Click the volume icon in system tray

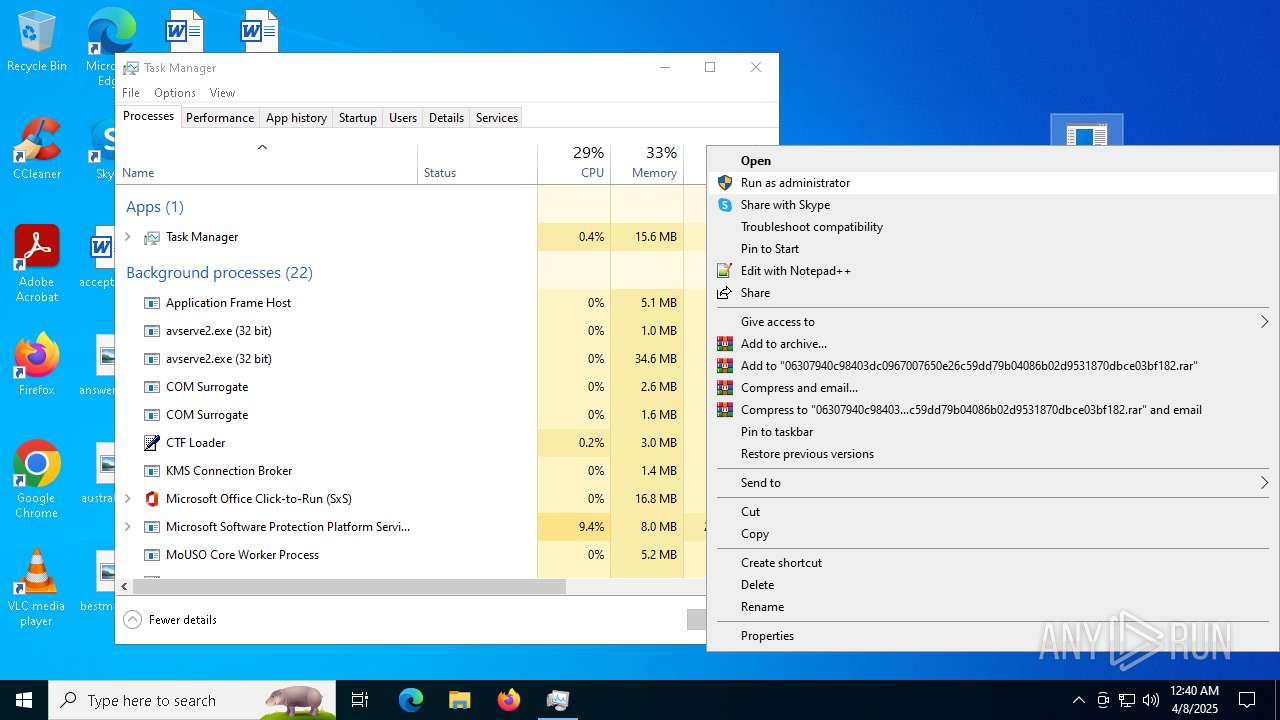1151,700
